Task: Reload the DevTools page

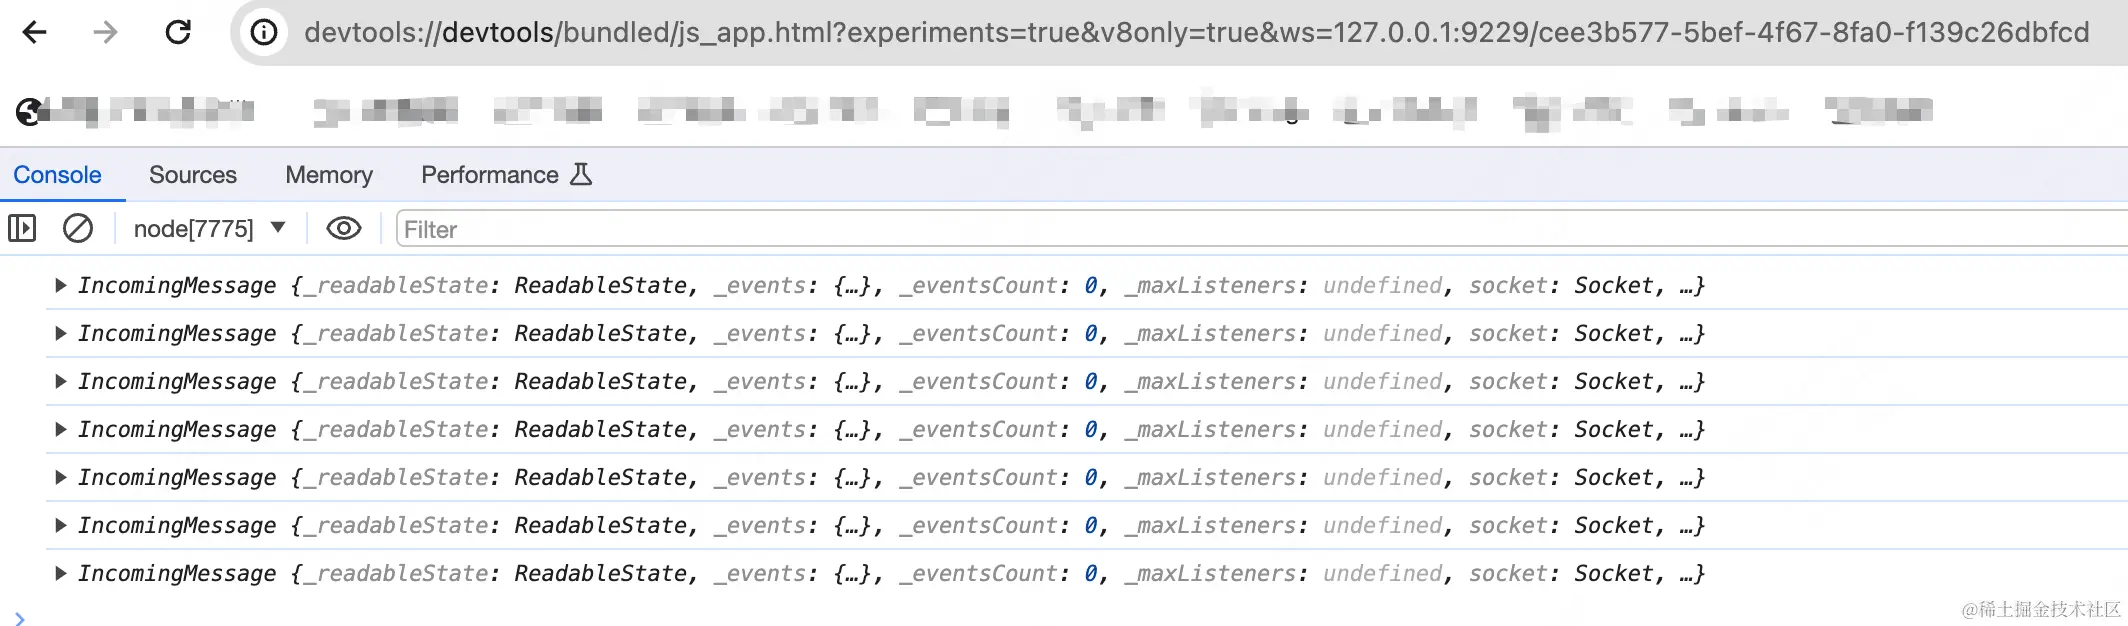Action: [x=178, y=33]
